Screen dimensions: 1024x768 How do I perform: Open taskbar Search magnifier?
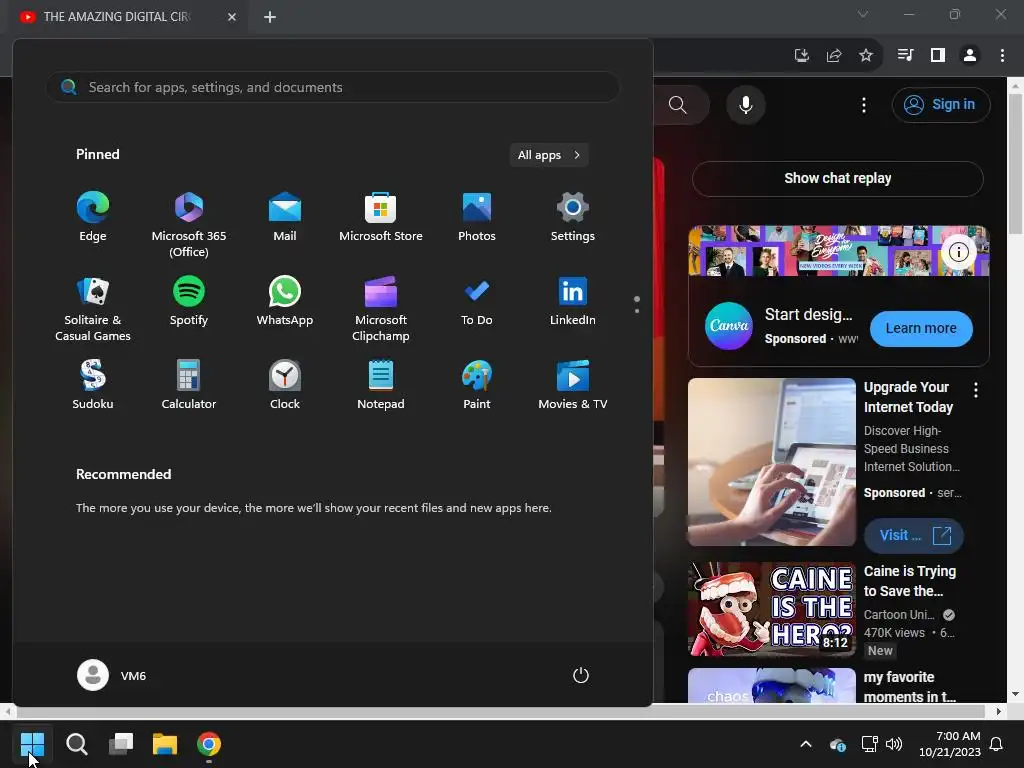[x=76, y=744]
